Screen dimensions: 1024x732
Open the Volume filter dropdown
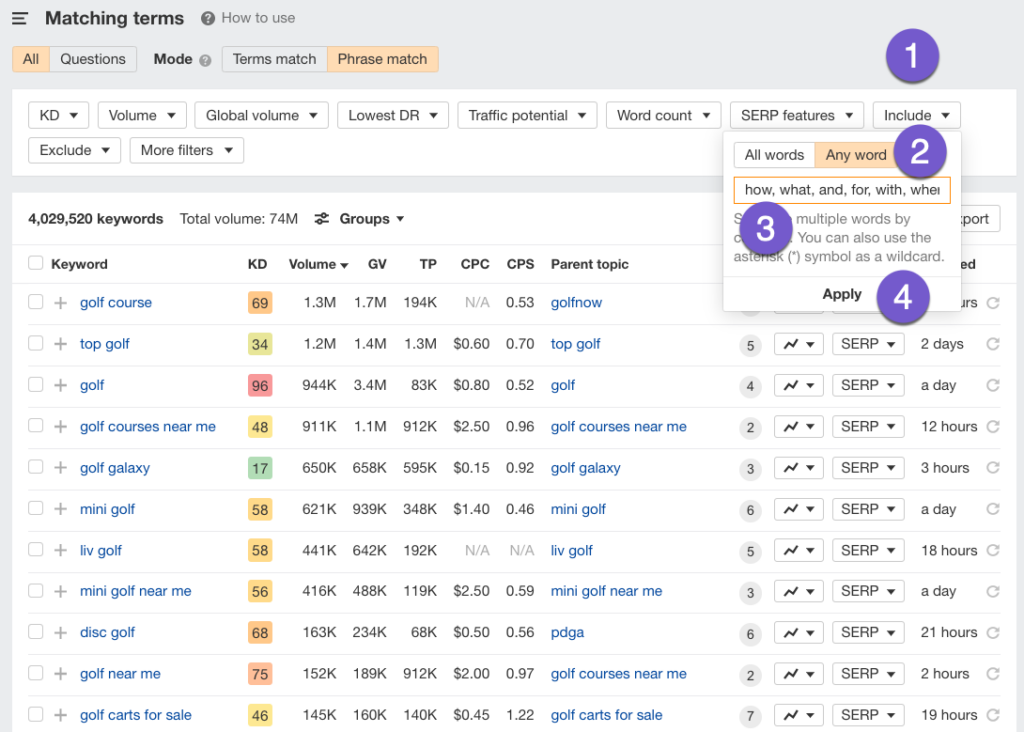coord(142,116)
